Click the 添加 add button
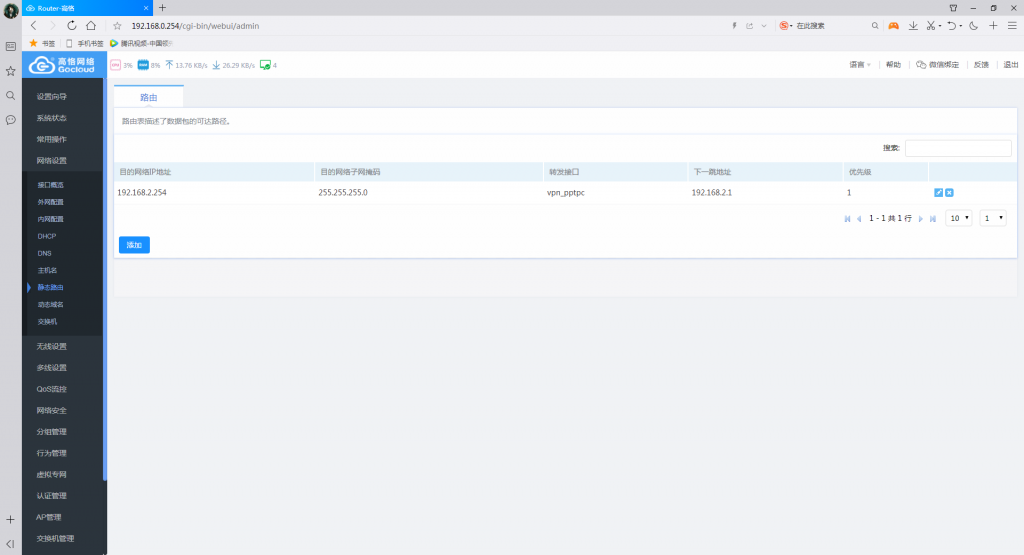This screenshot has width=1024, height=555. point(135,245)
